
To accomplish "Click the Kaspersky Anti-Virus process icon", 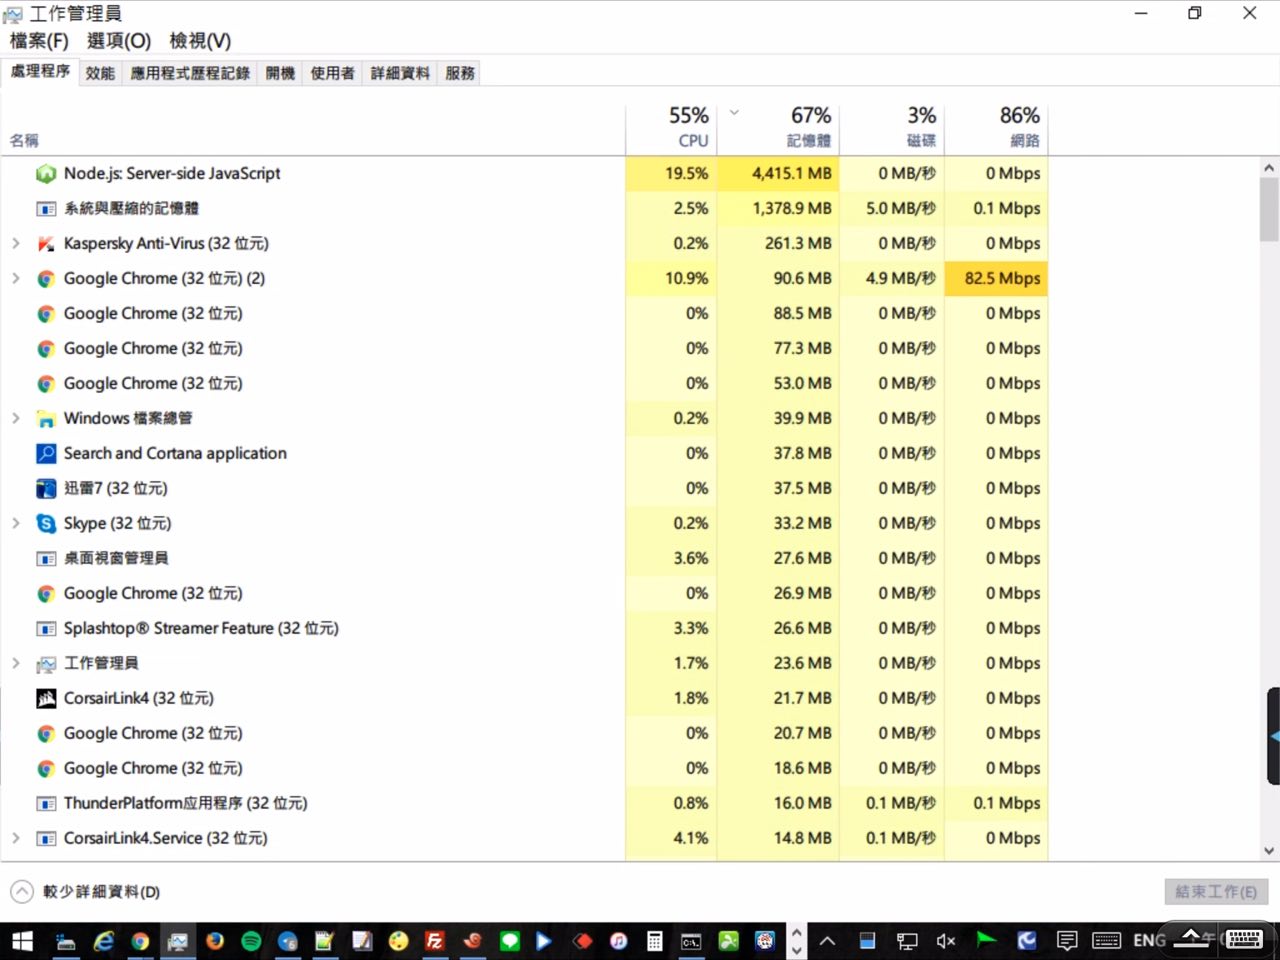I will point(46,244).
